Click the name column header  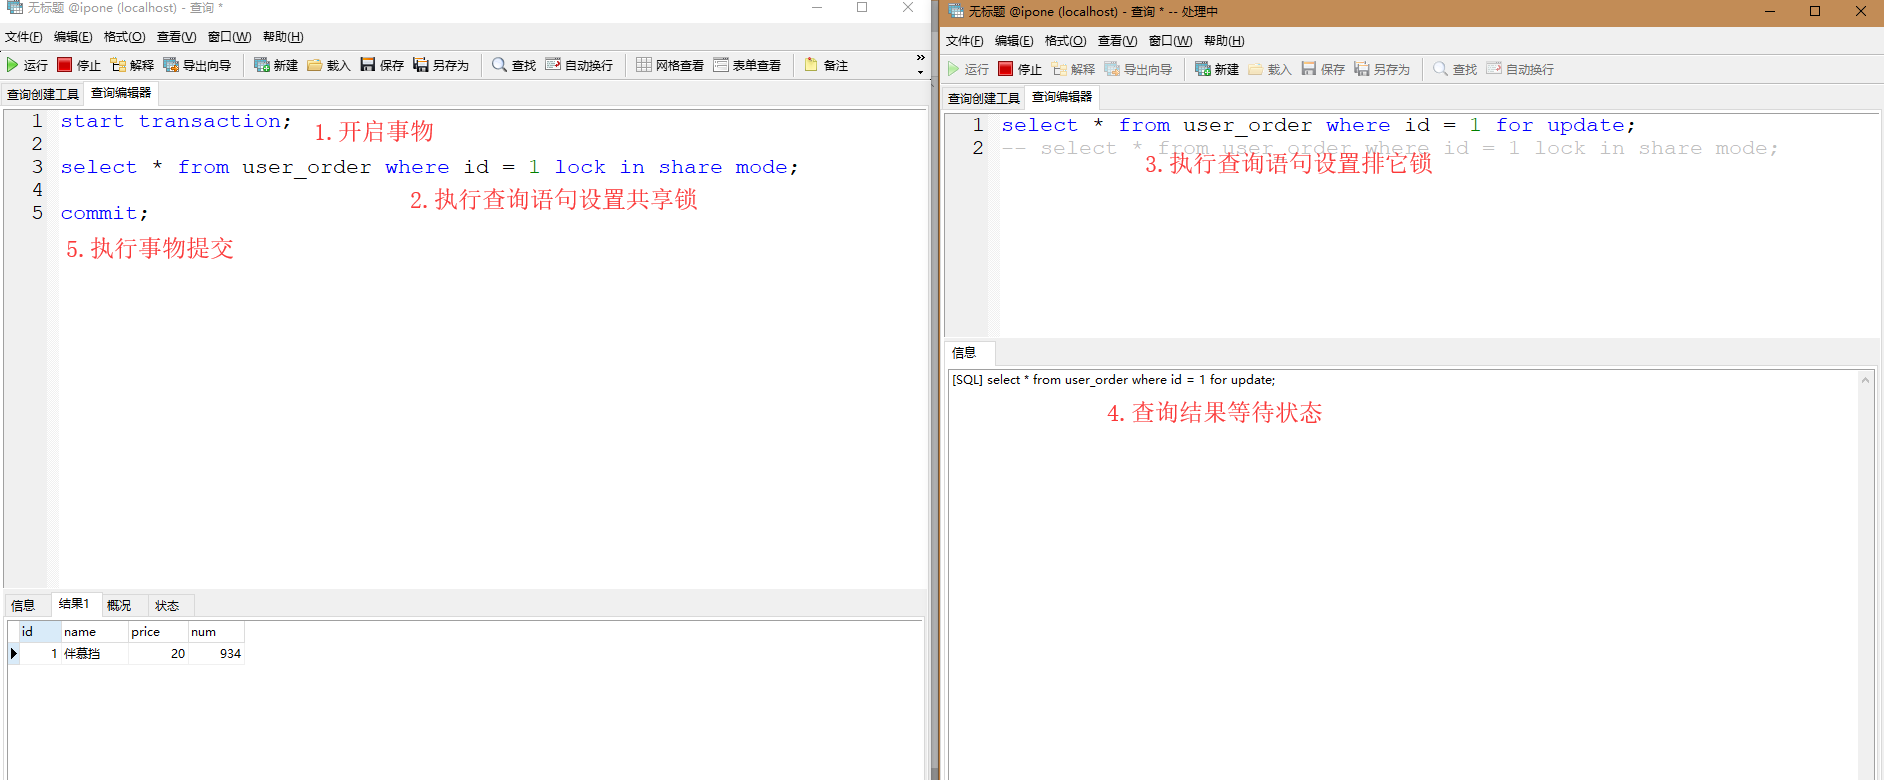94,632
